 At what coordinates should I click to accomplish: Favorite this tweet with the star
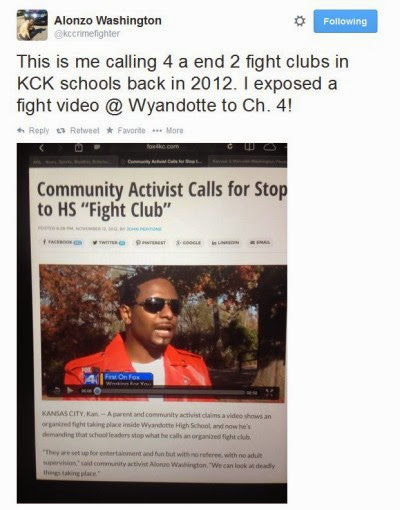(x=126, y=130)
